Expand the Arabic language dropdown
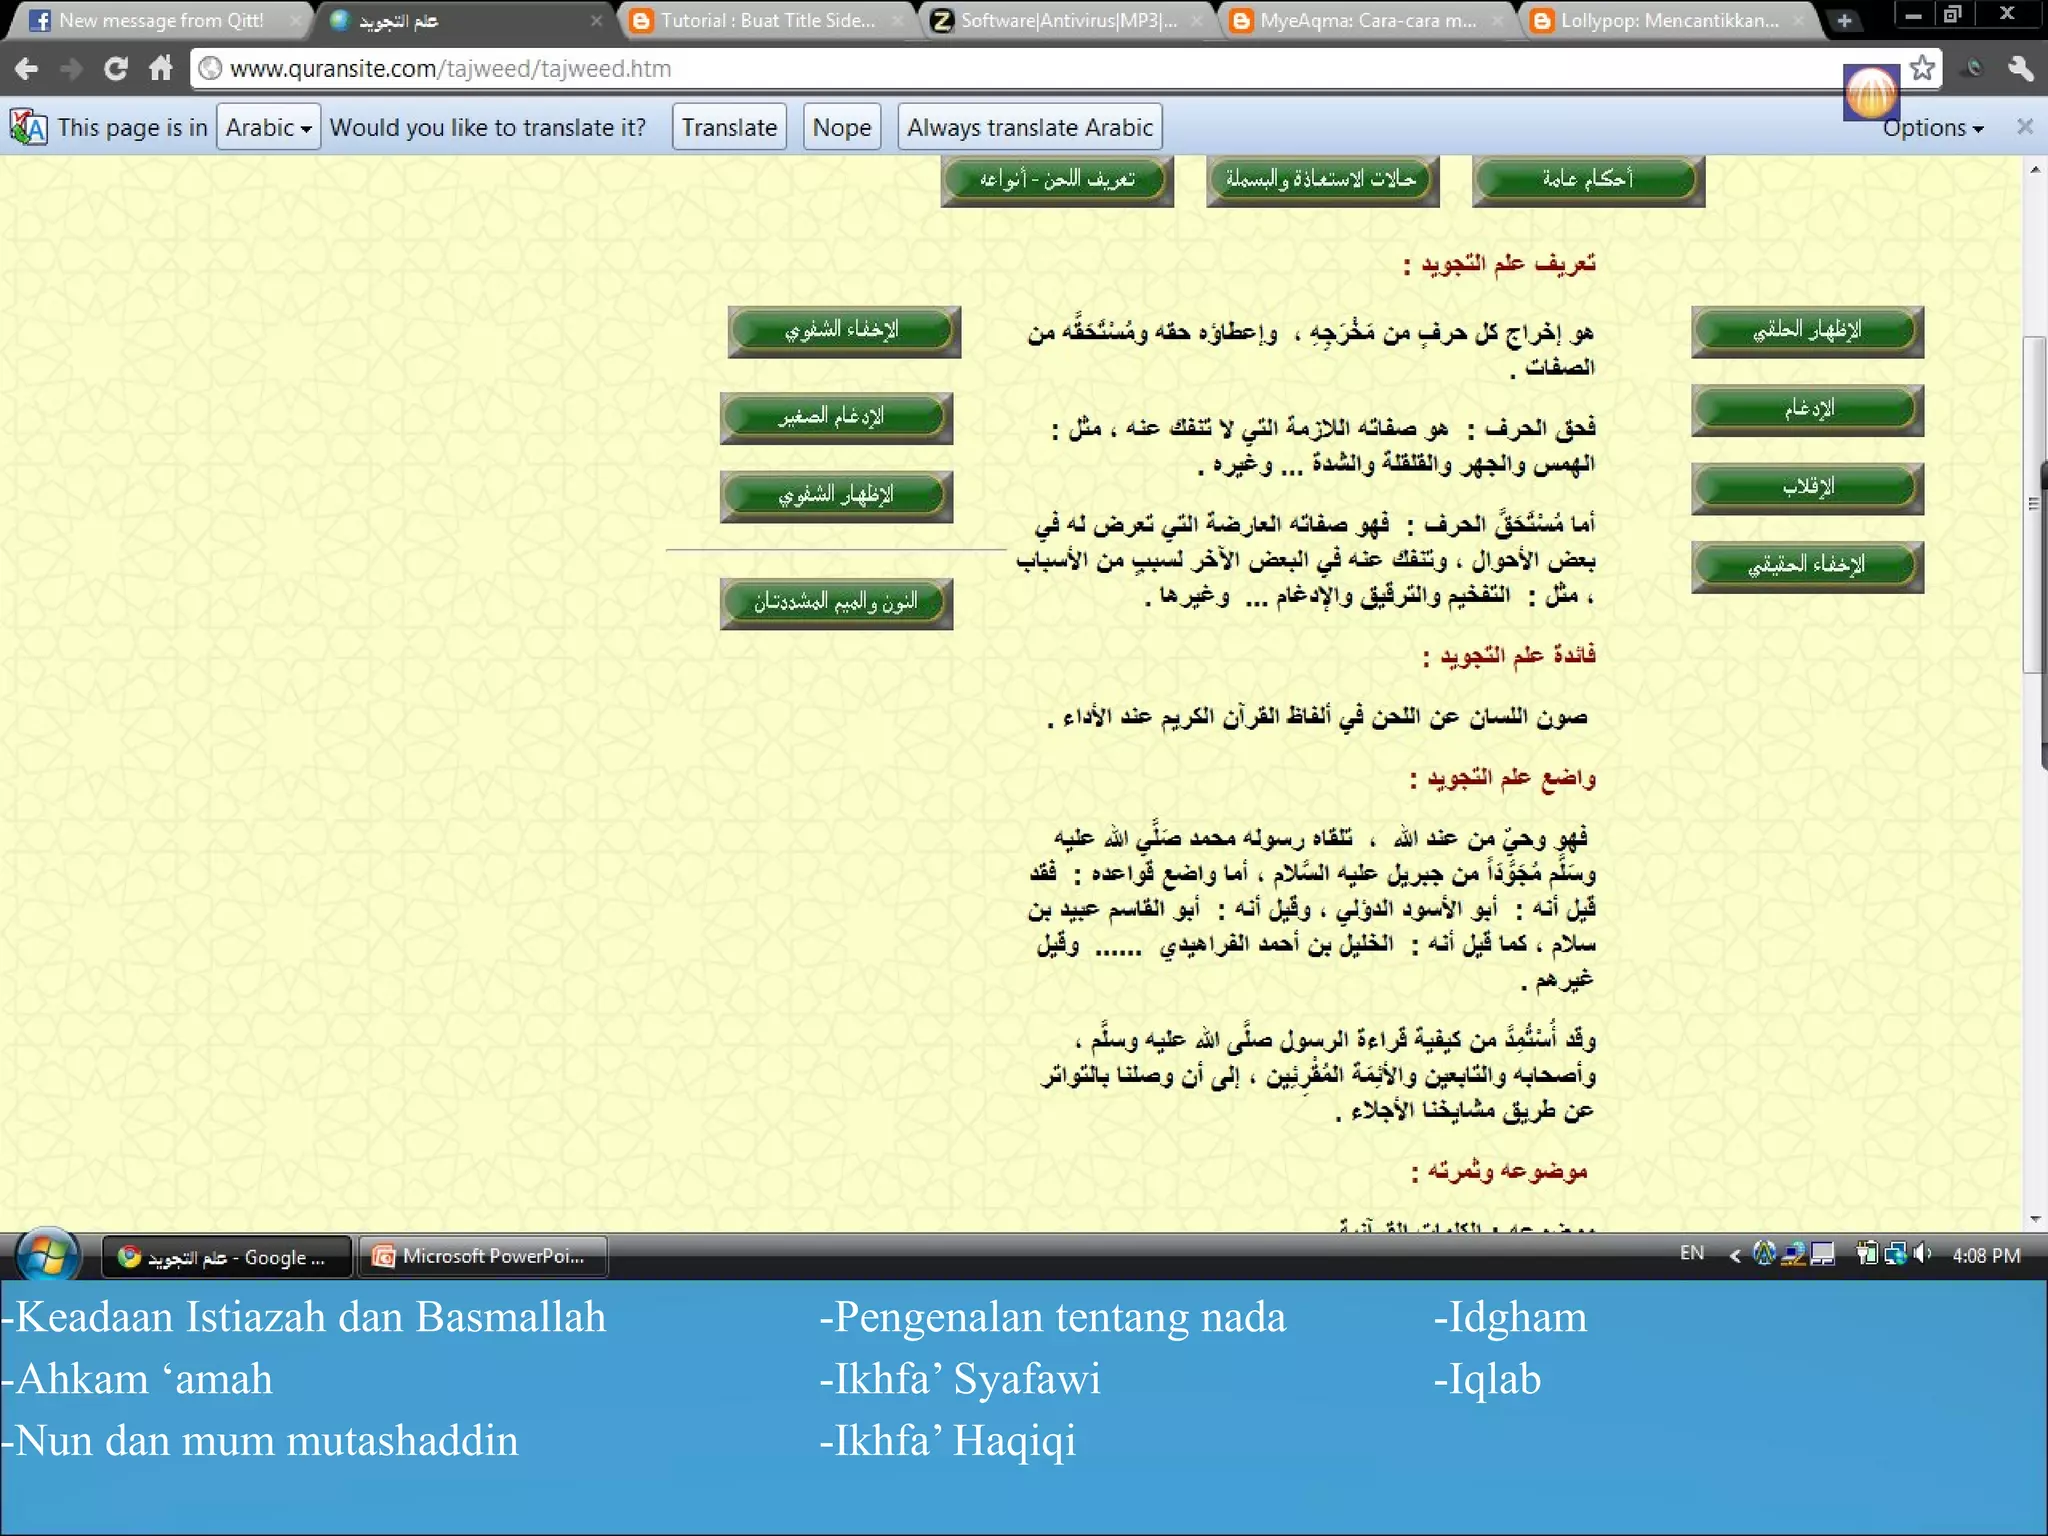This screenshot has width=2048, height=1536. (x=268, y=127)
